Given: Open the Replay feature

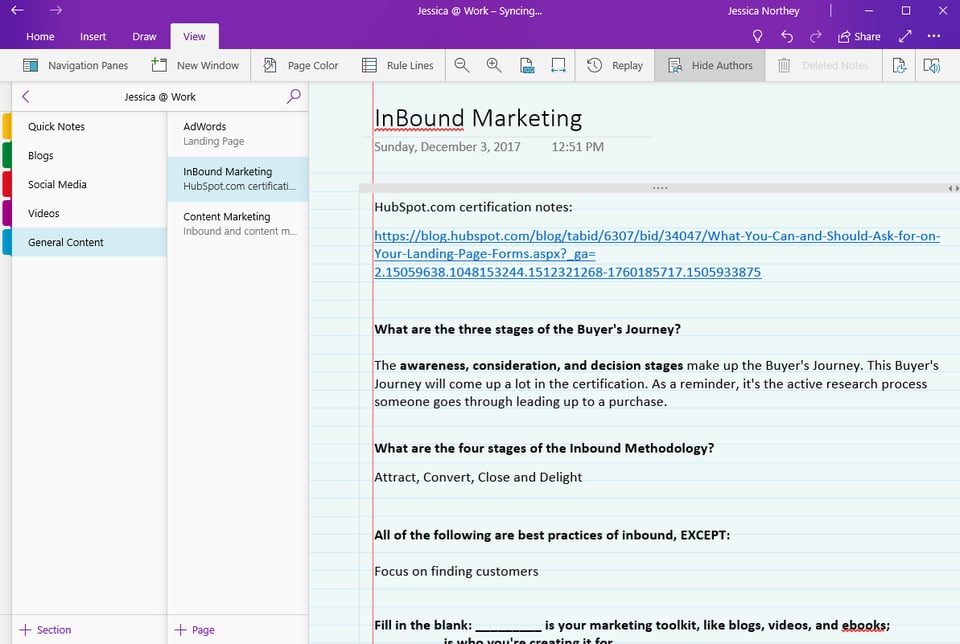Looking at the screenshot, I should tap(615, 65).
